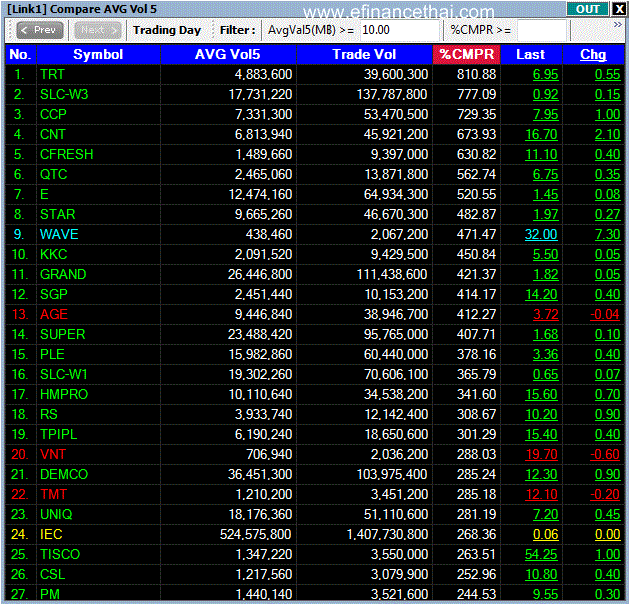
Task: Sort by the No. column header
Action: [20, 55]
